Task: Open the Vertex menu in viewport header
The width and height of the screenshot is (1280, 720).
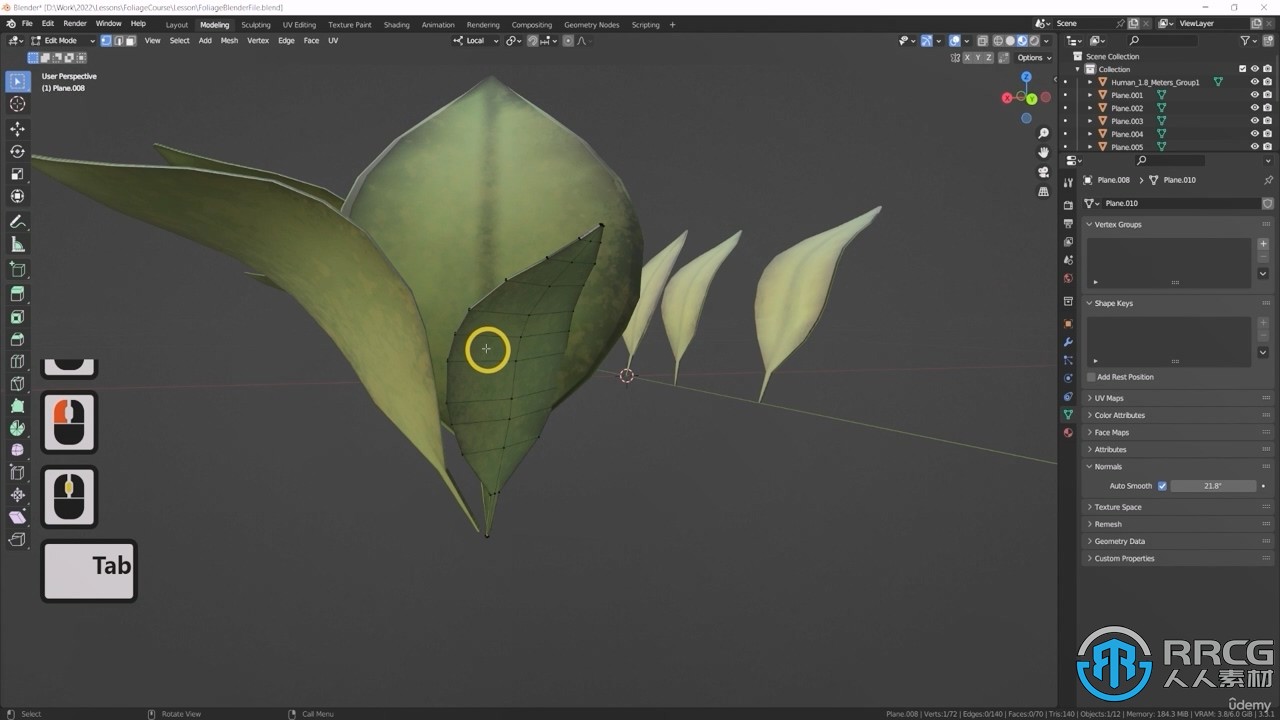Action: coord(258,41)
